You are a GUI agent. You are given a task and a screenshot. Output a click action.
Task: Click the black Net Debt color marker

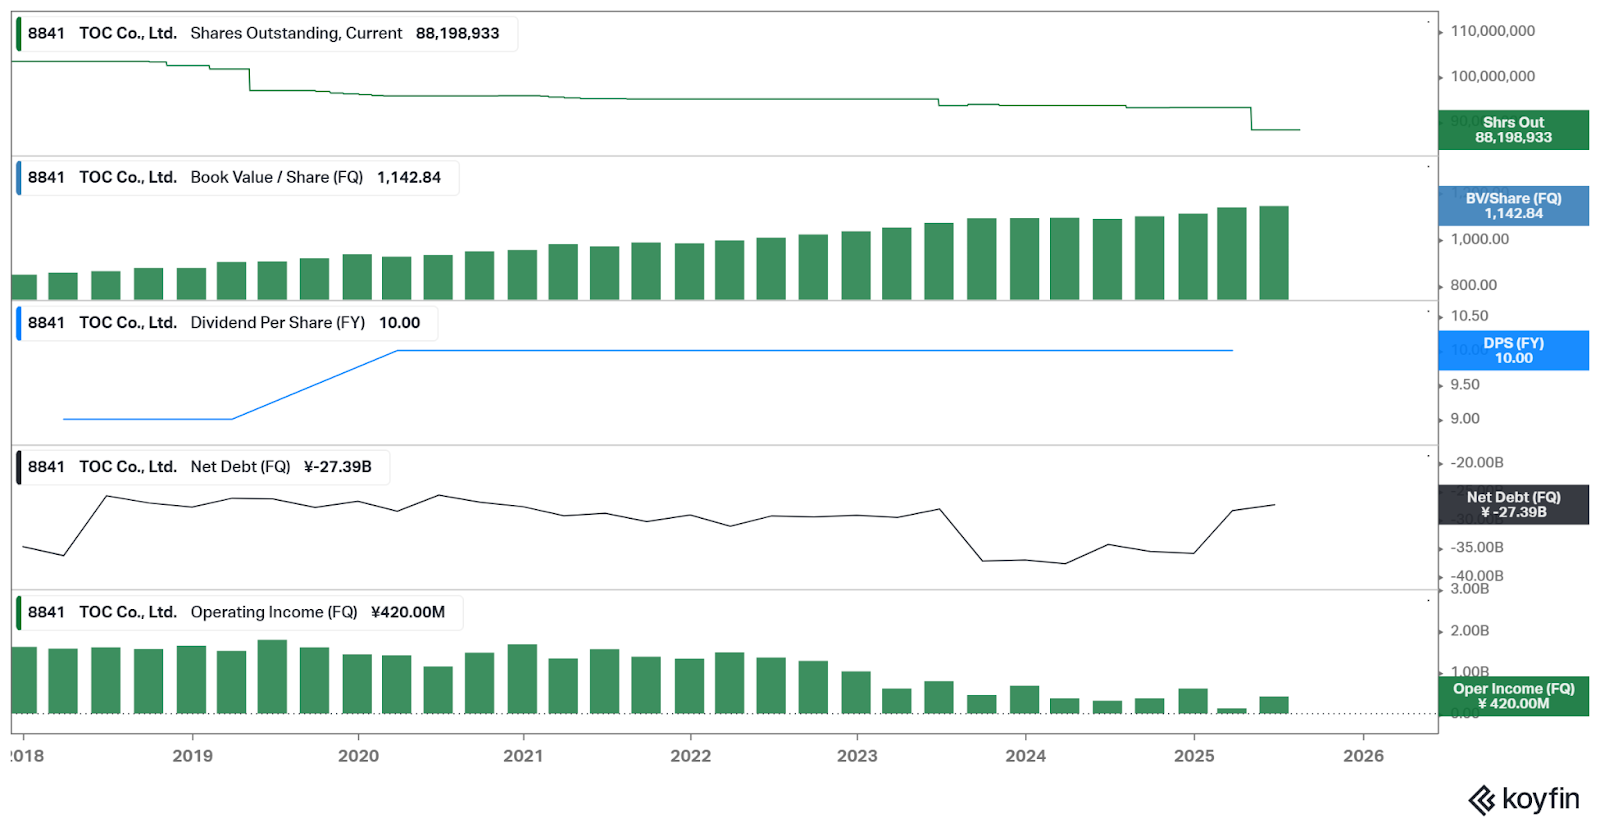[x=19, y=467]
